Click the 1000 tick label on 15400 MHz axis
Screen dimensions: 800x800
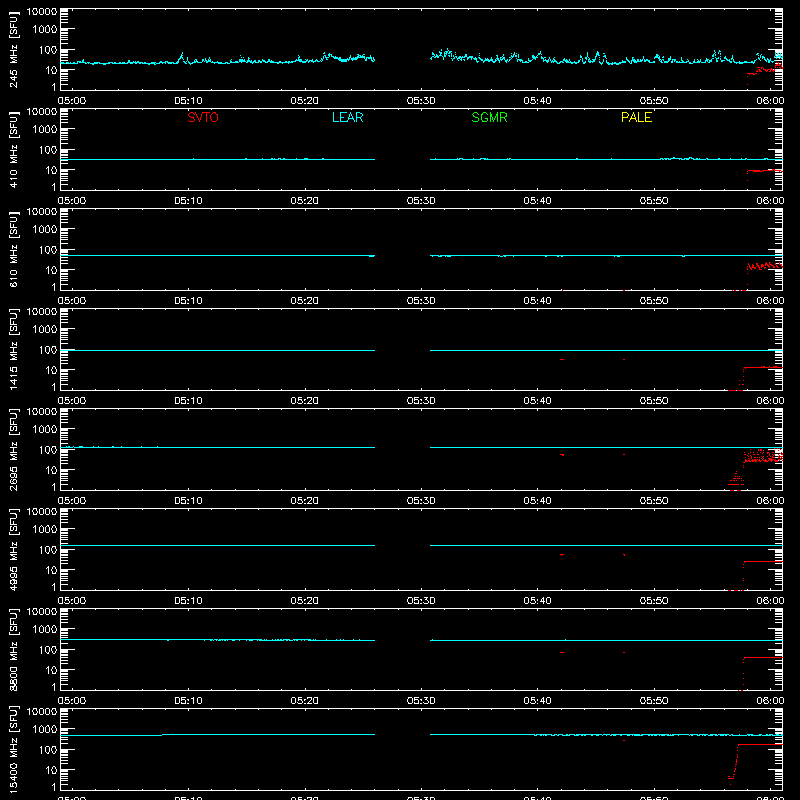tap(45, 730)
